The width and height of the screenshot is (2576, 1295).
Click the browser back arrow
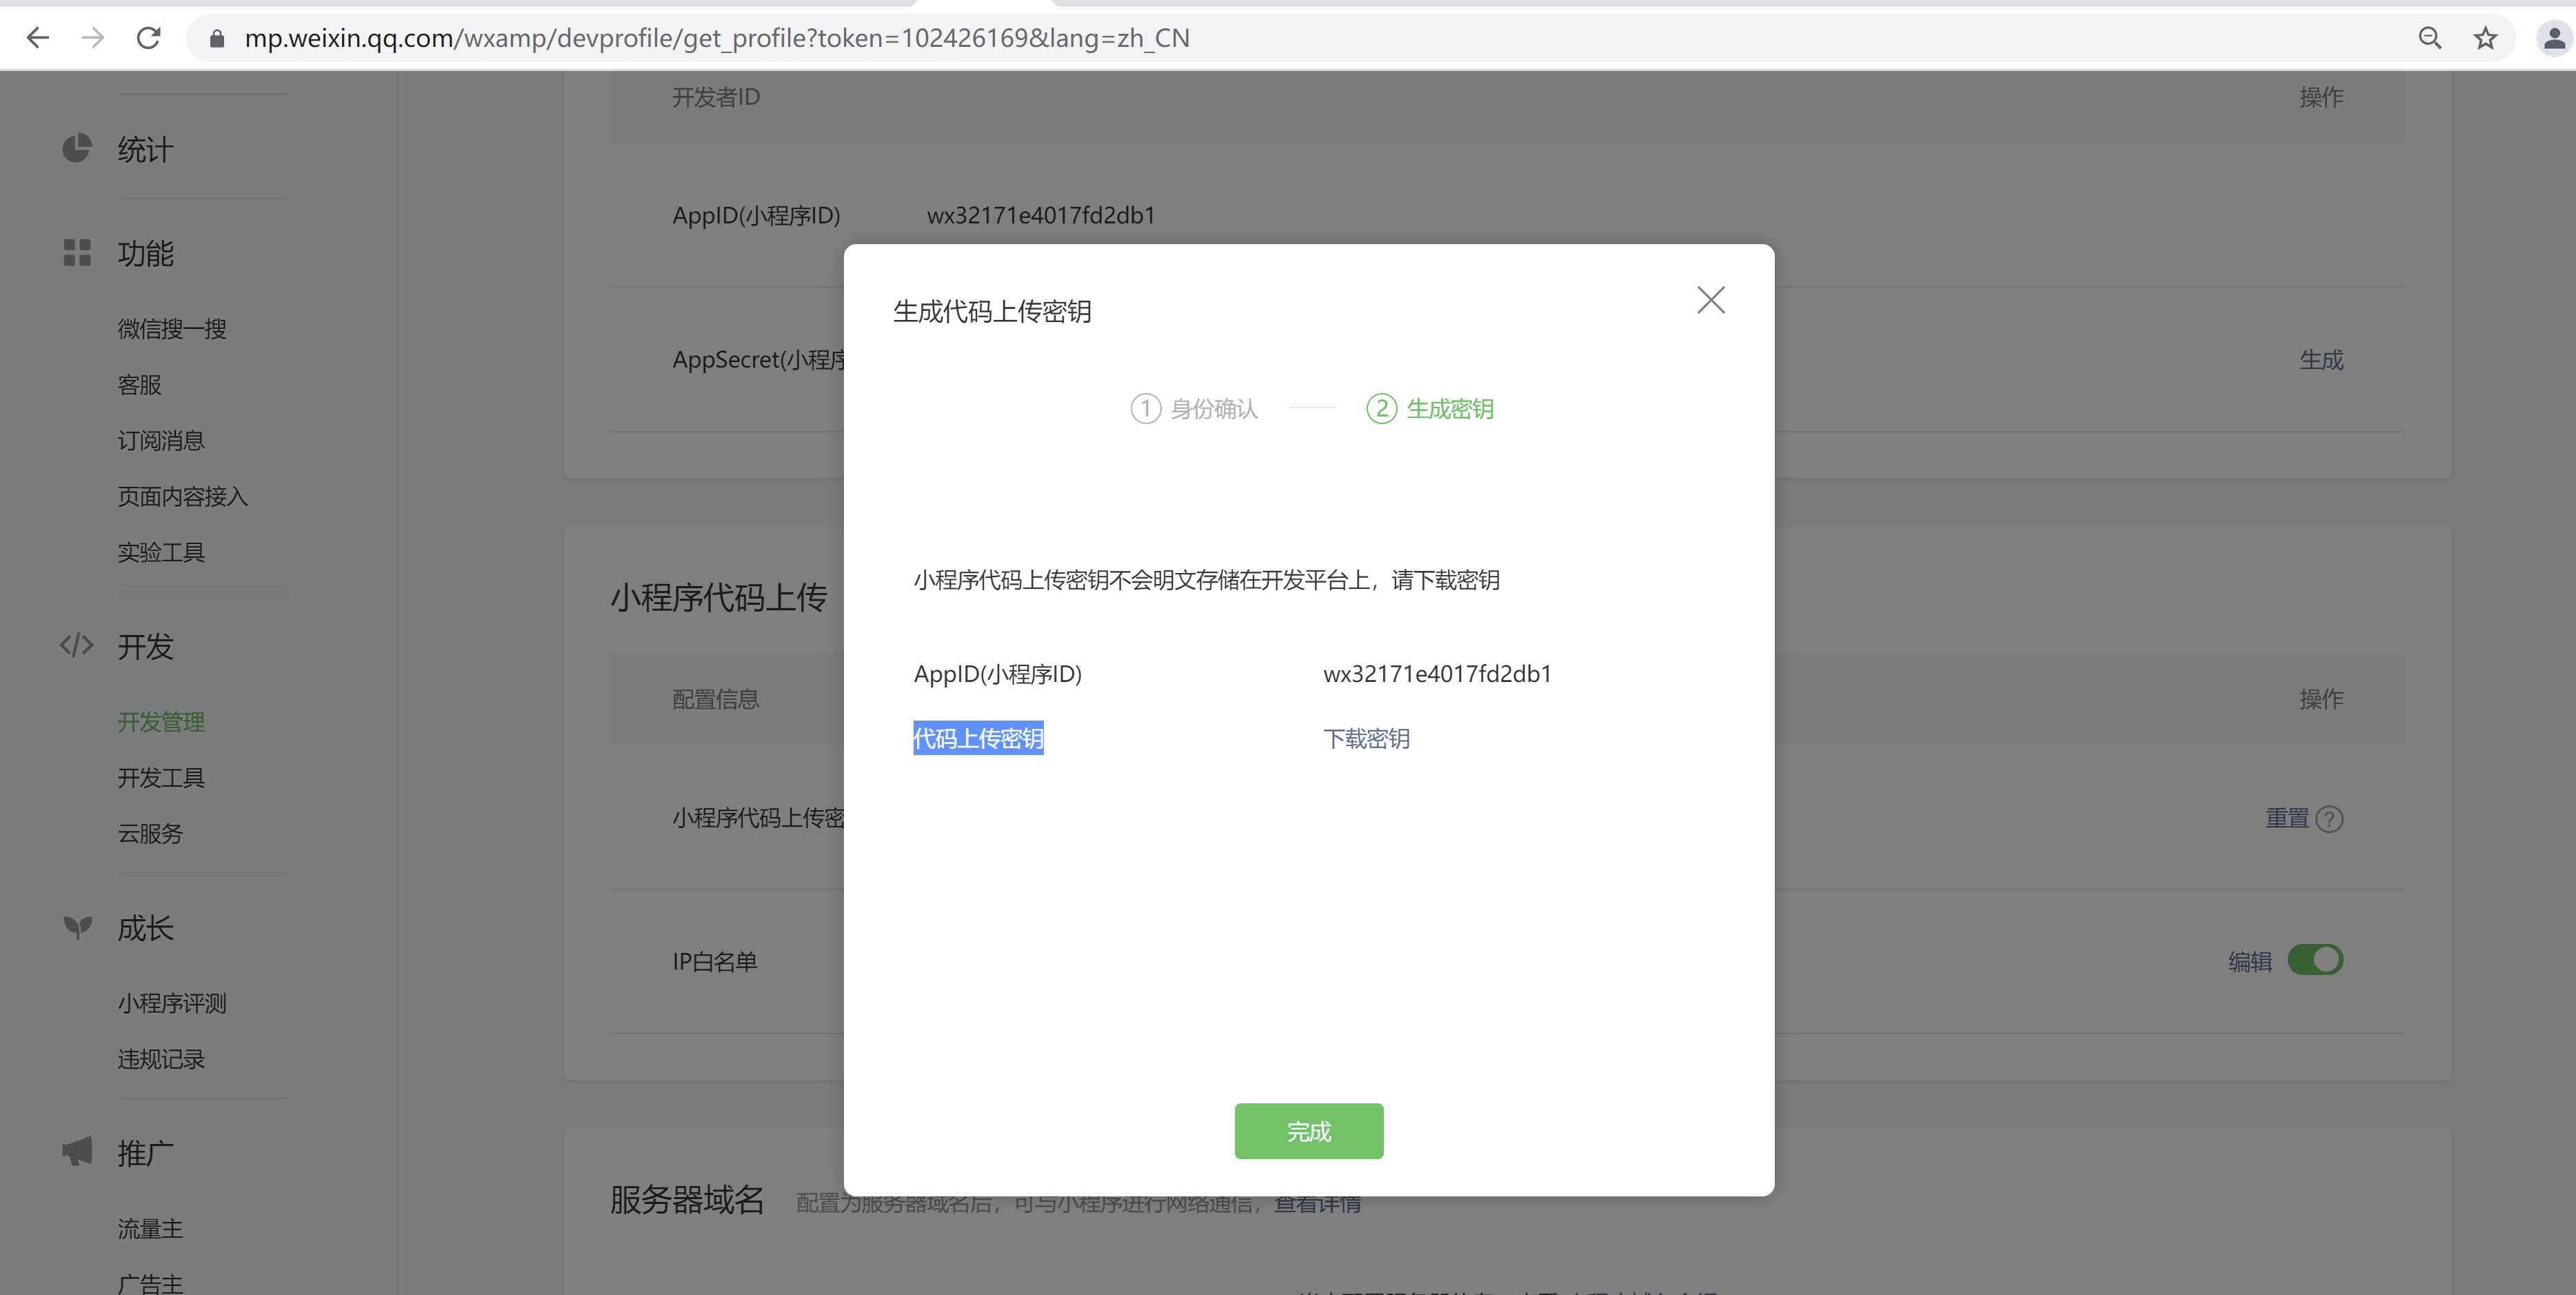tap(38, 38)
